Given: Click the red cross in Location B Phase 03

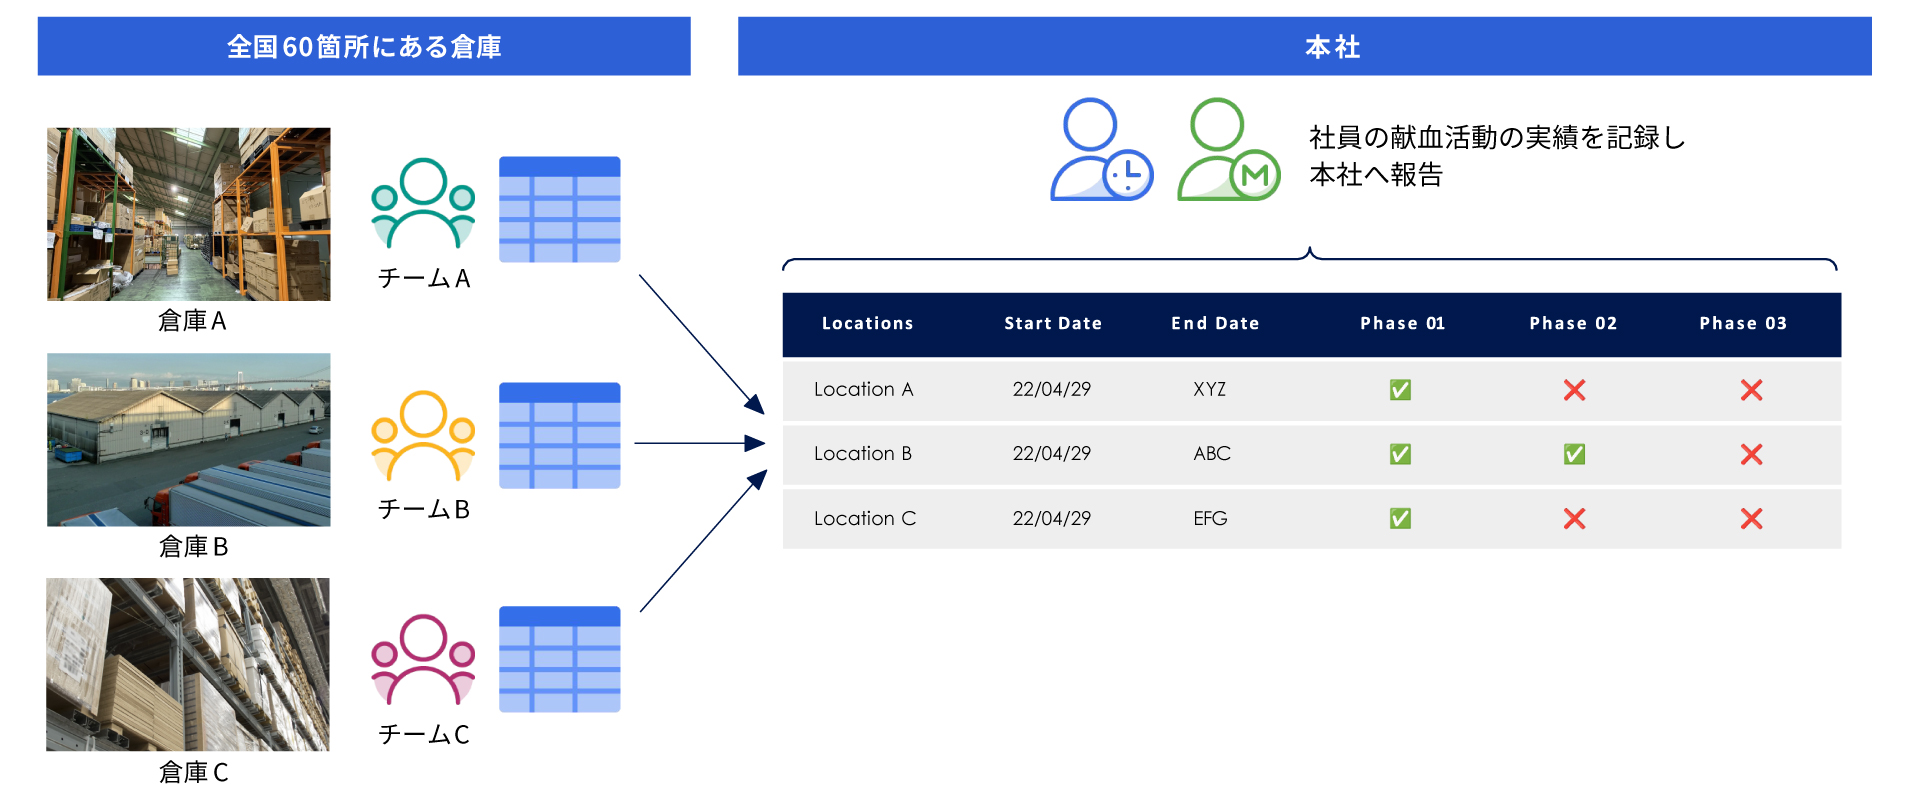Looking at the screenshot, I should point(1751,454).
